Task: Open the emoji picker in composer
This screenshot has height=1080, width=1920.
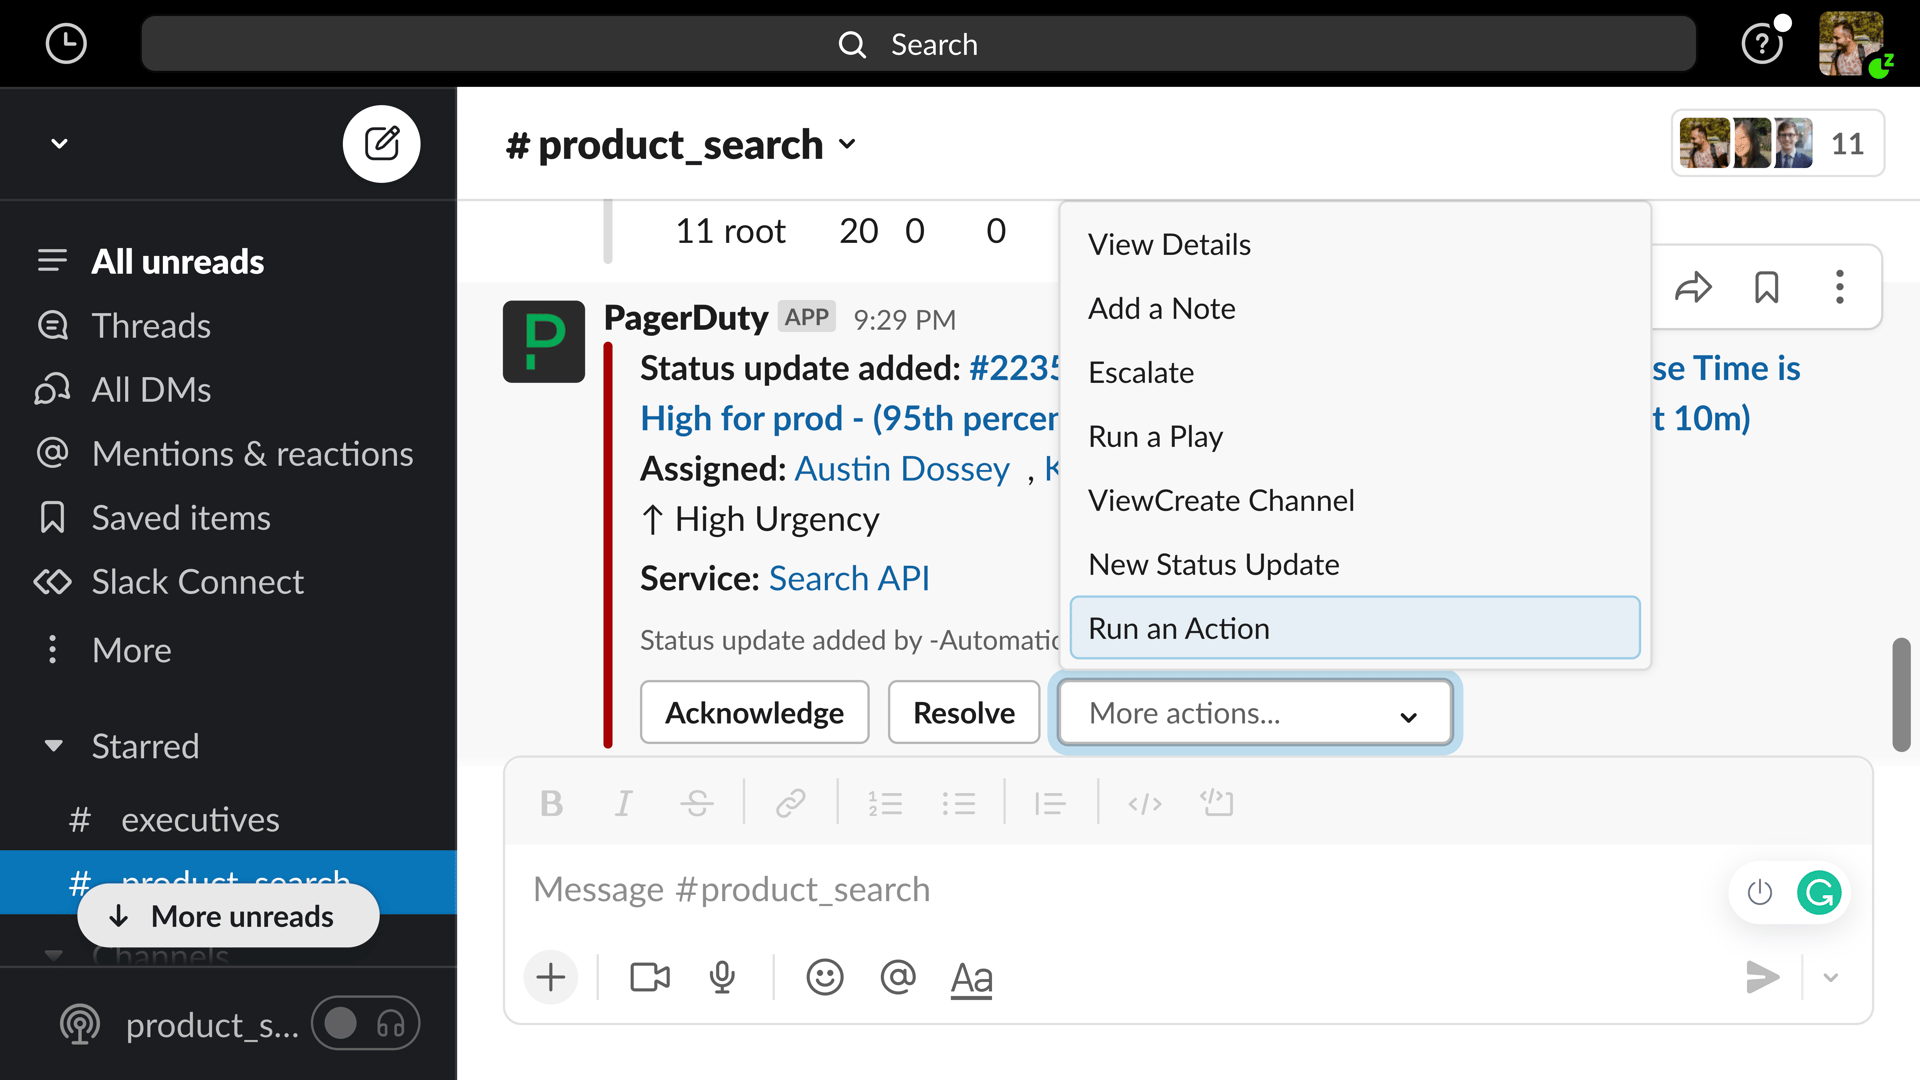Action: 824,977
